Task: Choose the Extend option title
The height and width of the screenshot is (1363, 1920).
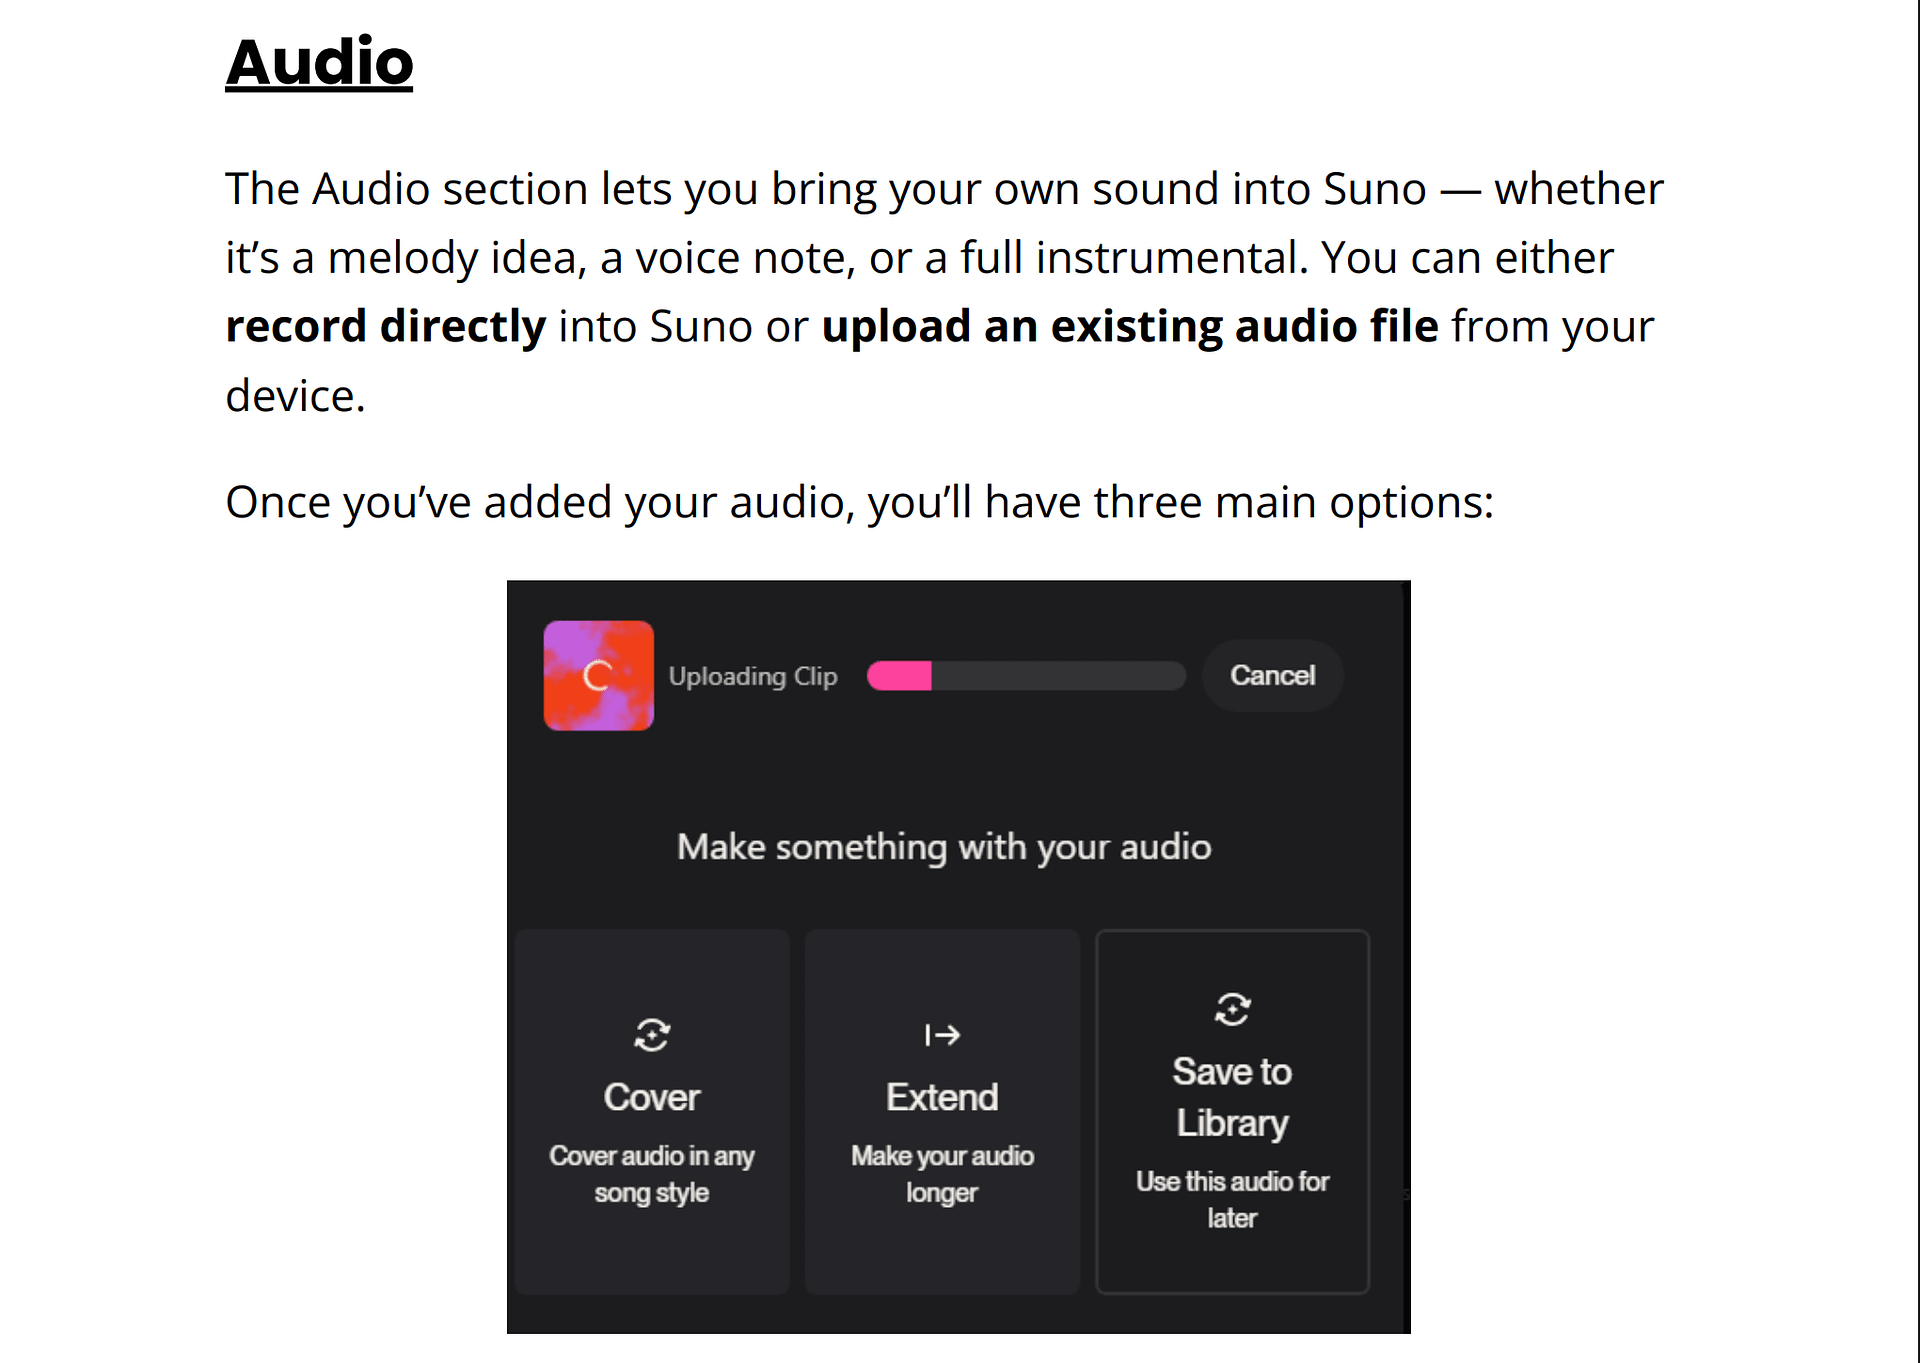Action: 942,1097
